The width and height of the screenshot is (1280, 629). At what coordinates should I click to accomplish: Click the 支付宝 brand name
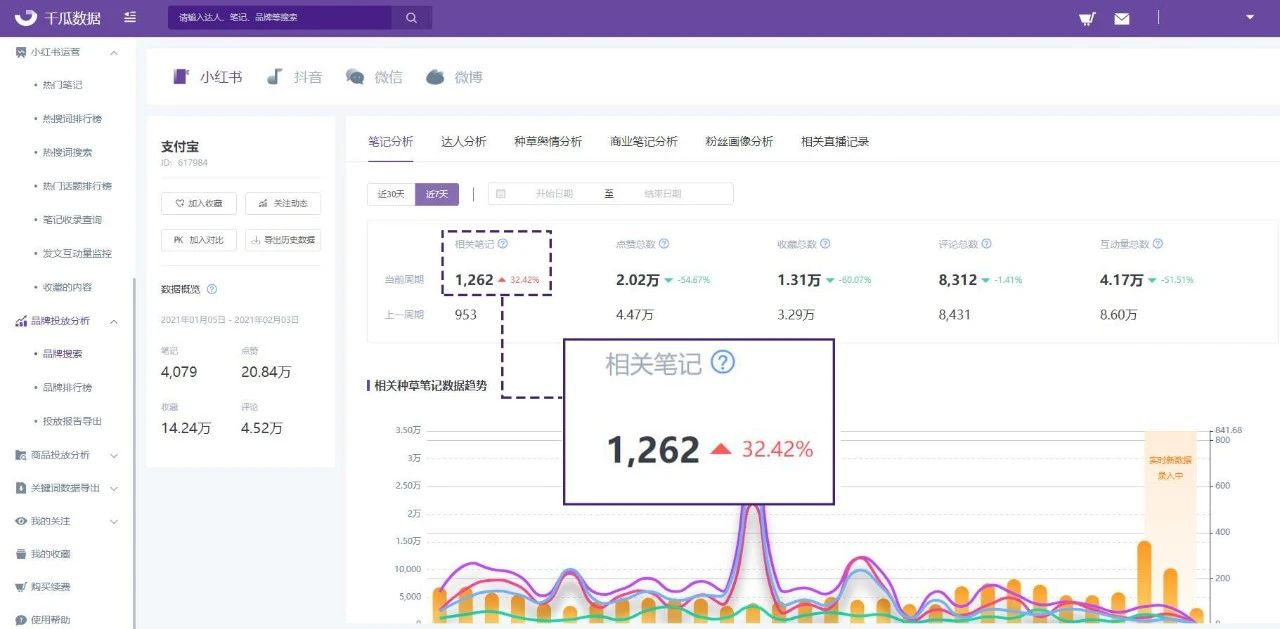point(180,147)
